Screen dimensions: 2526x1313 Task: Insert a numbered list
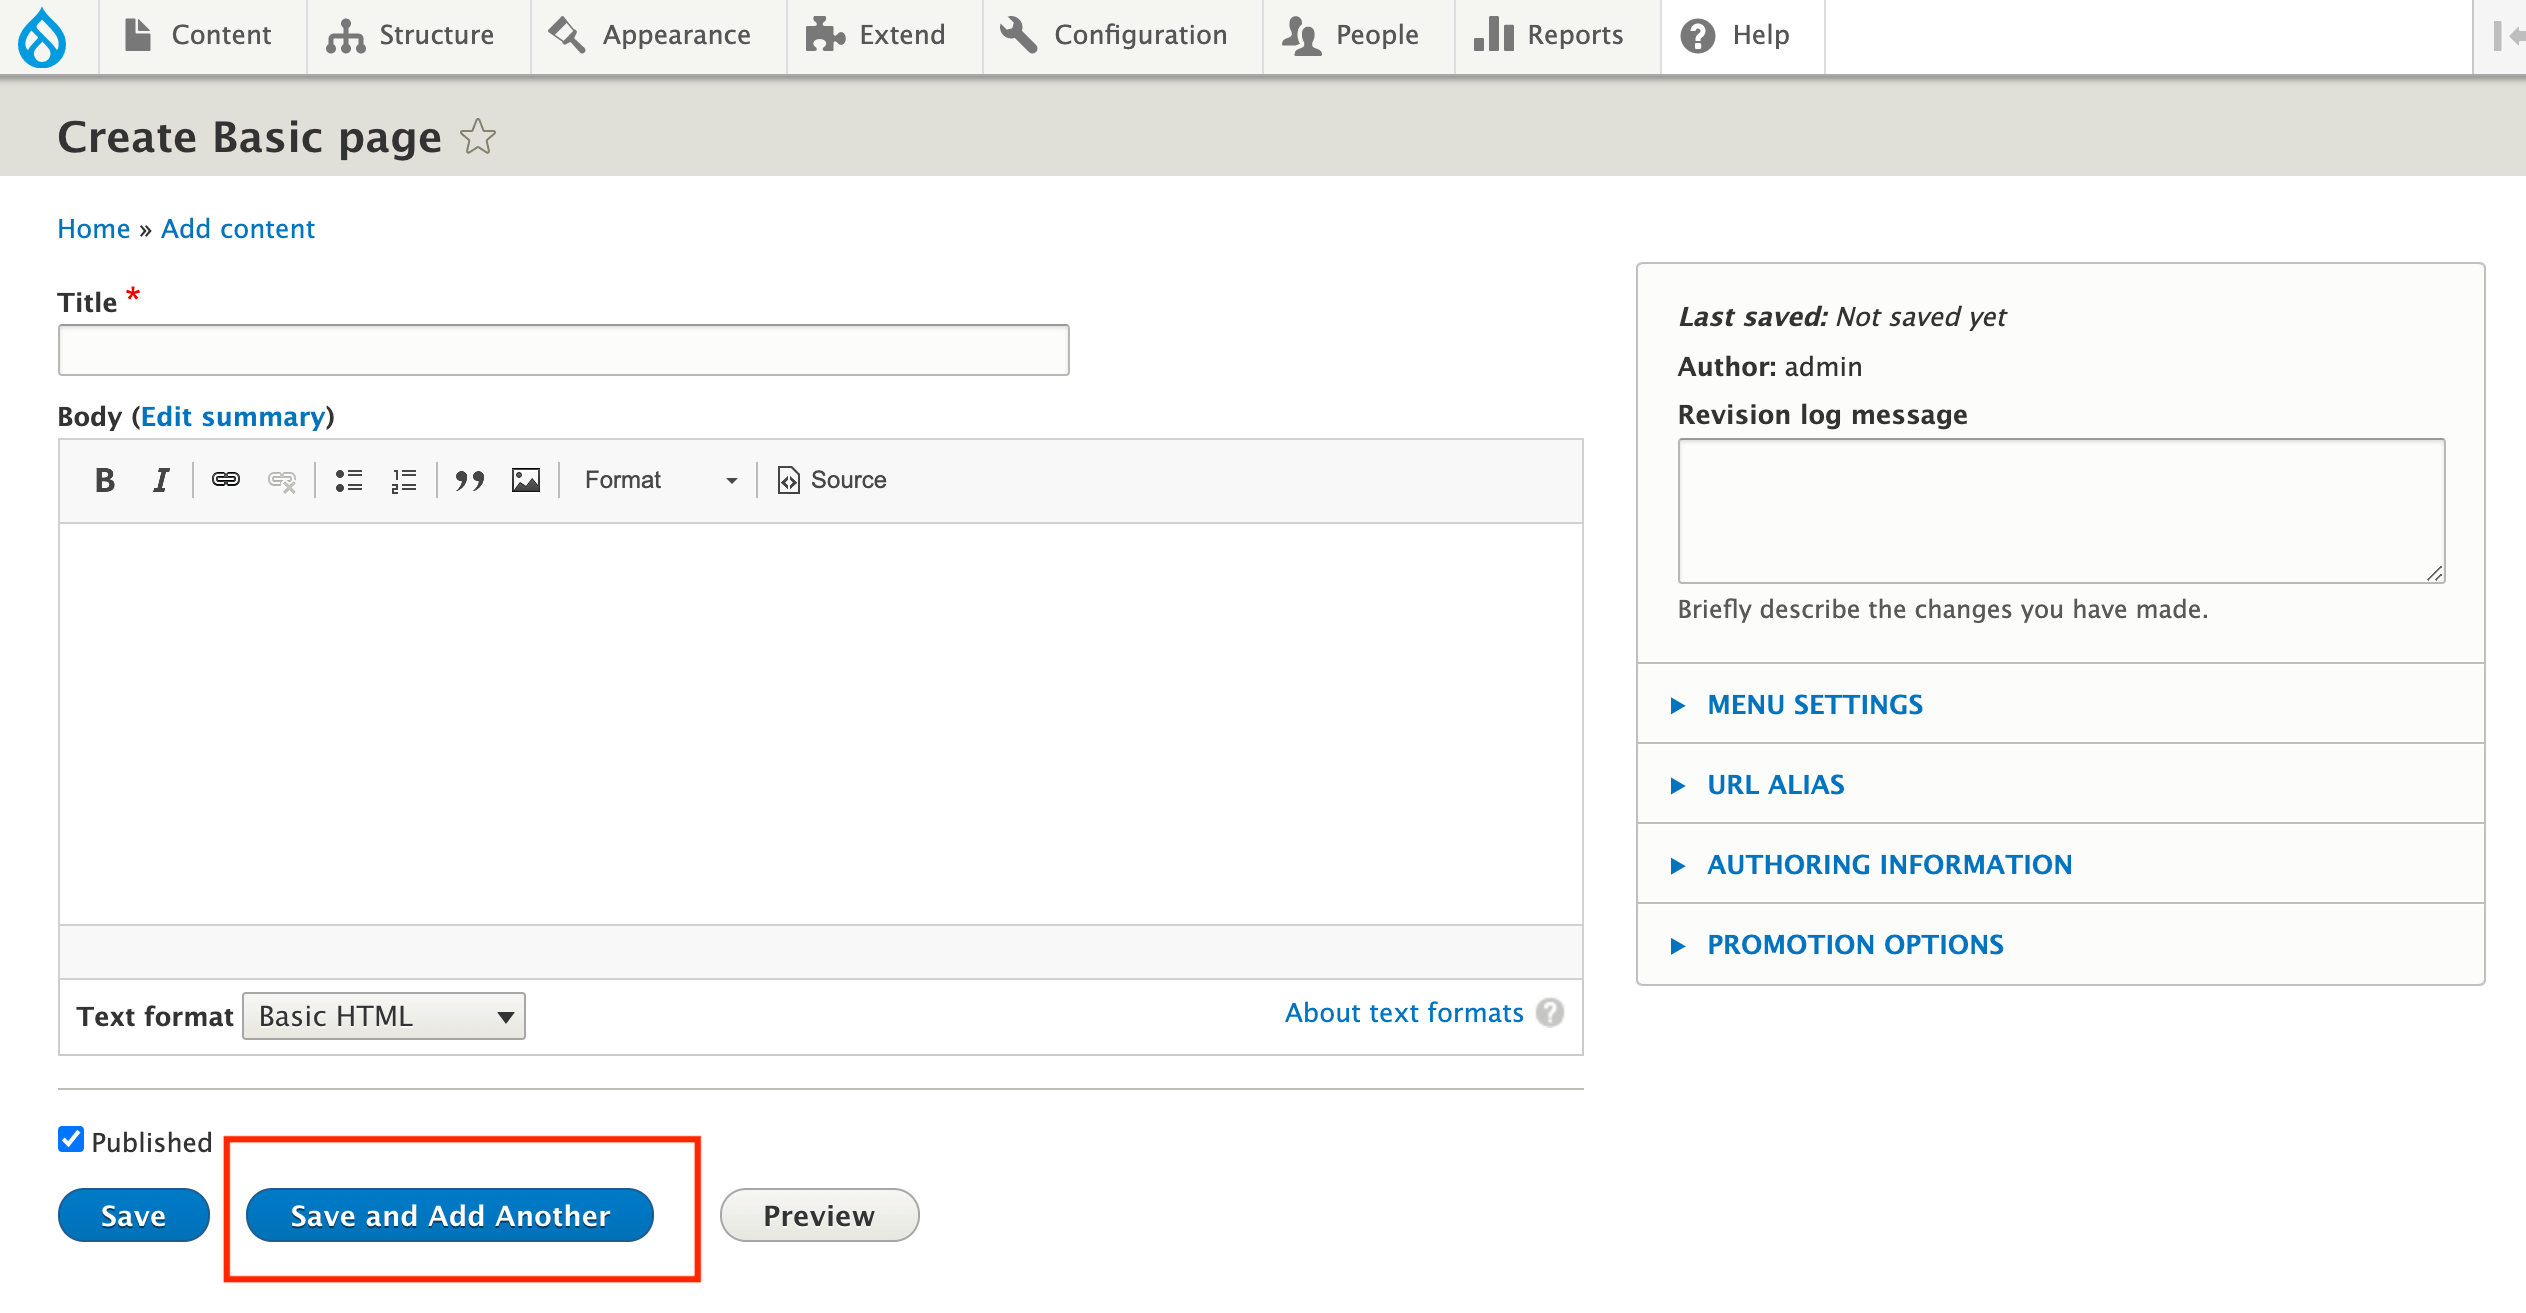click(x=404, y=480)
